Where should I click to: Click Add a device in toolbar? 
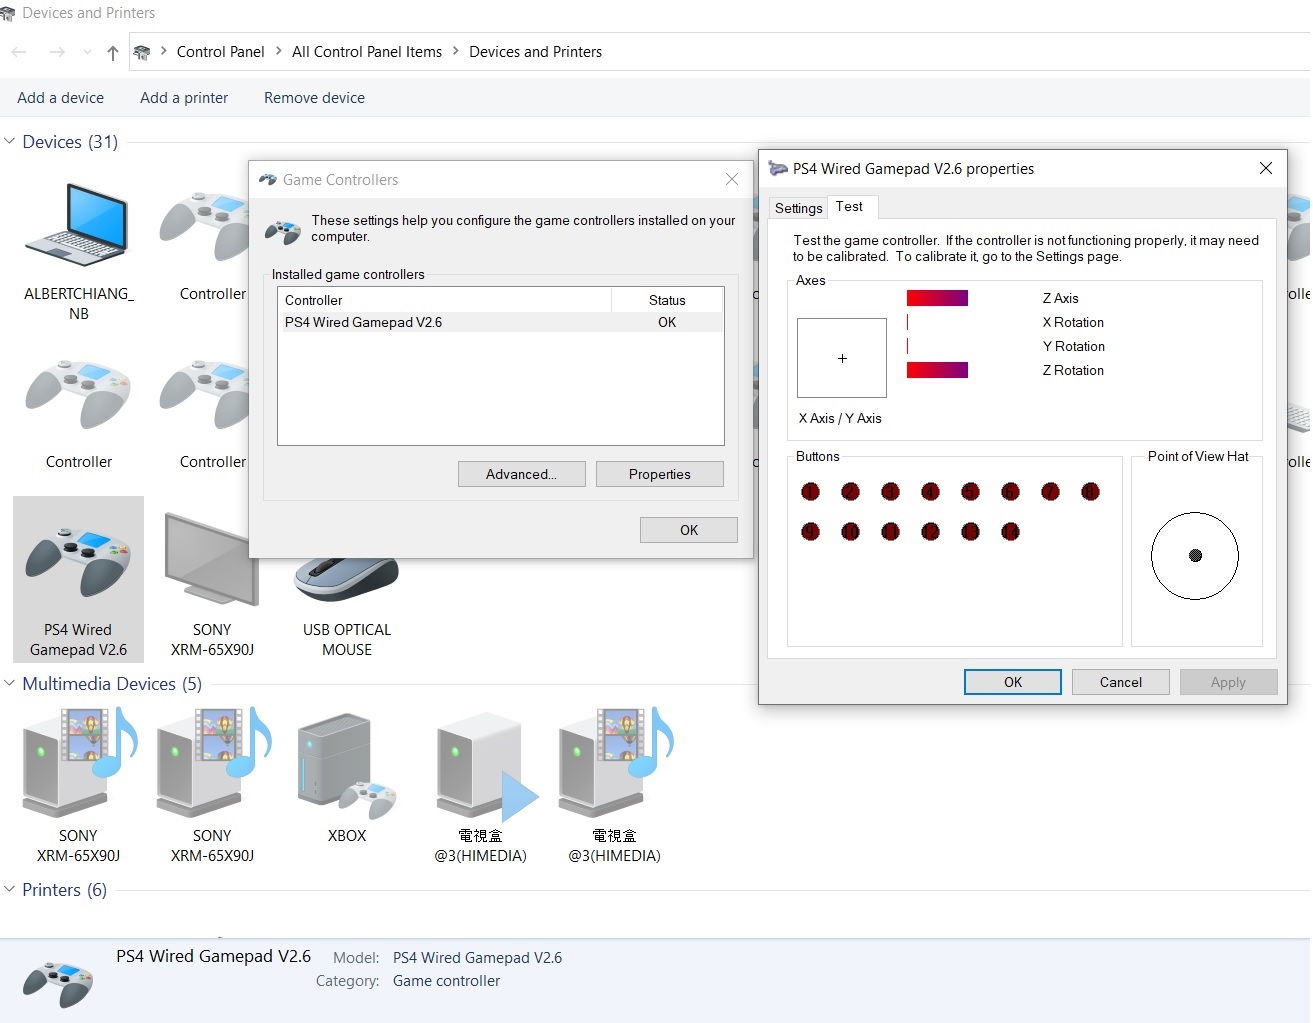(x=60, y=98)
